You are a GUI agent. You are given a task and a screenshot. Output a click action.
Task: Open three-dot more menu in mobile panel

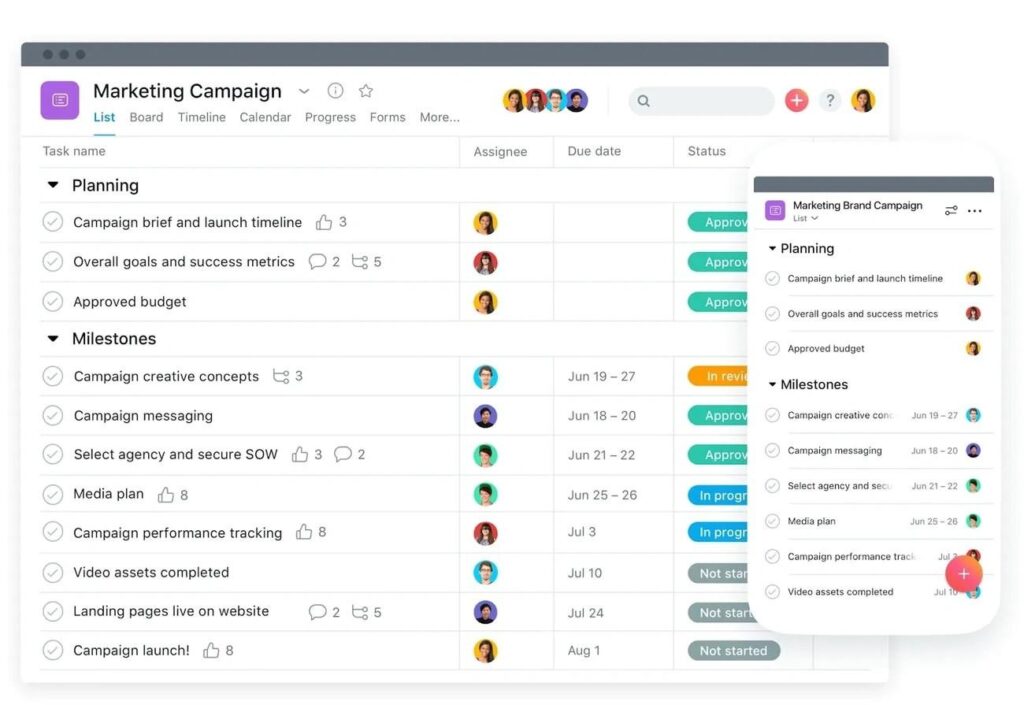(x=975, y=211)
